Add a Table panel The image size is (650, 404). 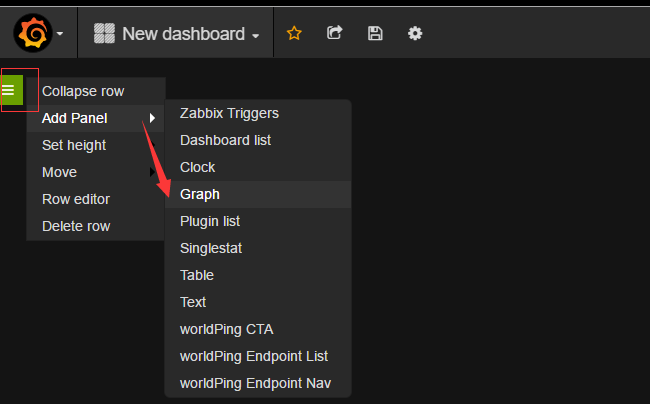258,275
